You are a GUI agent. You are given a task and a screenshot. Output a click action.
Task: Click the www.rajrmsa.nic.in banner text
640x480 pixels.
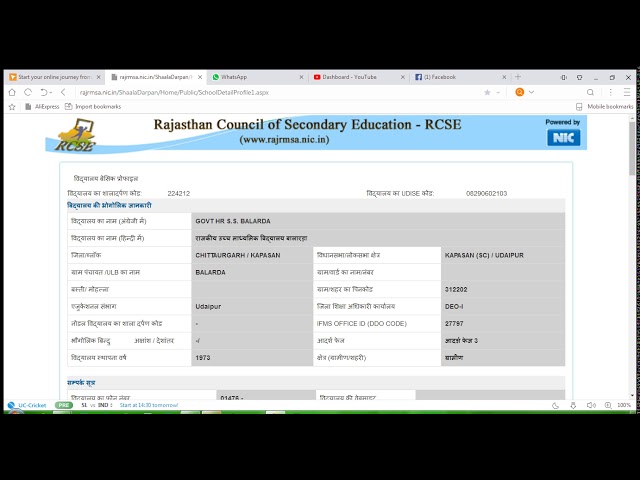coord(284,140)
